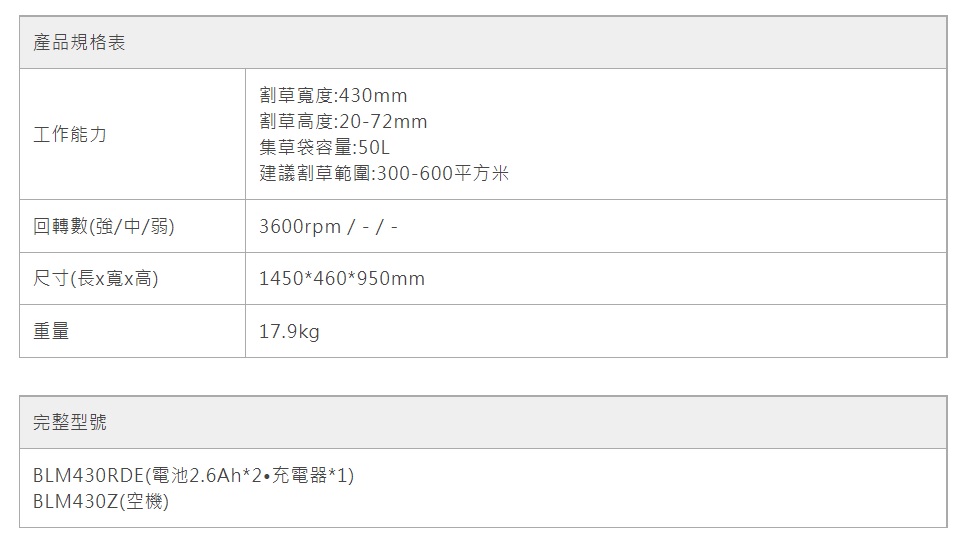Screen dimensions: 967x545
Task: Click the 建議割草範圍 label text
Action: tap(313, 174)
